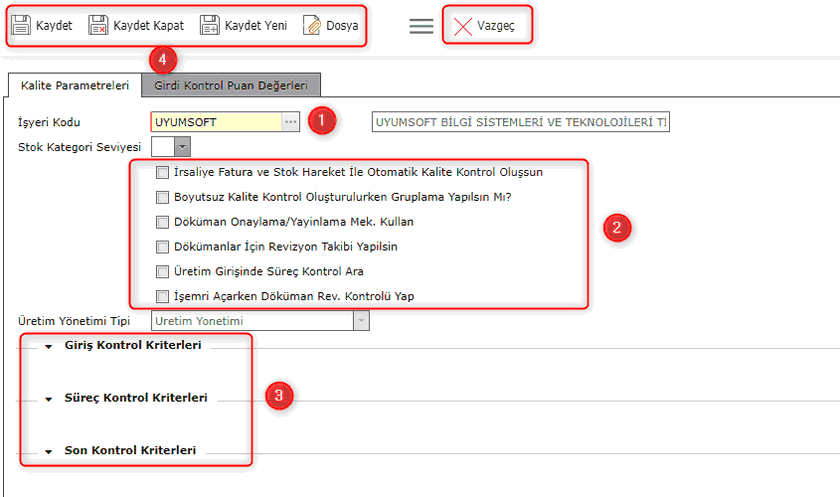
Task: Toggle Döküman Onaylama/Yayınlama Mek. Kullan checkbox
Action: pyautogui.click(x=163, y=222)
